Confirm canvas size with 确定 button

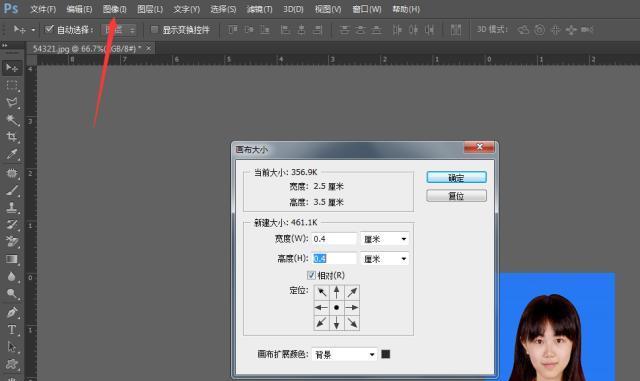coord(456,178)
